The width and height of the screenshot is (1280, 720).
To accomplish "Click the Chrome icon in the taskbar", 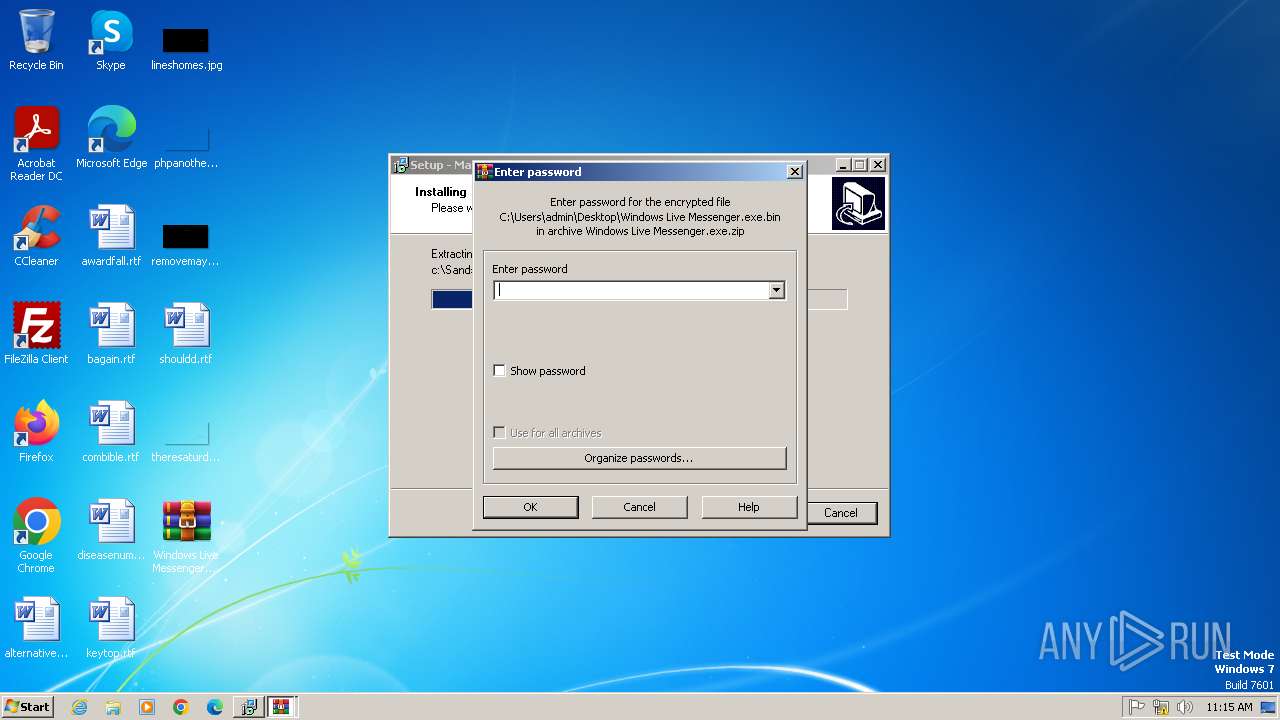I will coord(181,707).
